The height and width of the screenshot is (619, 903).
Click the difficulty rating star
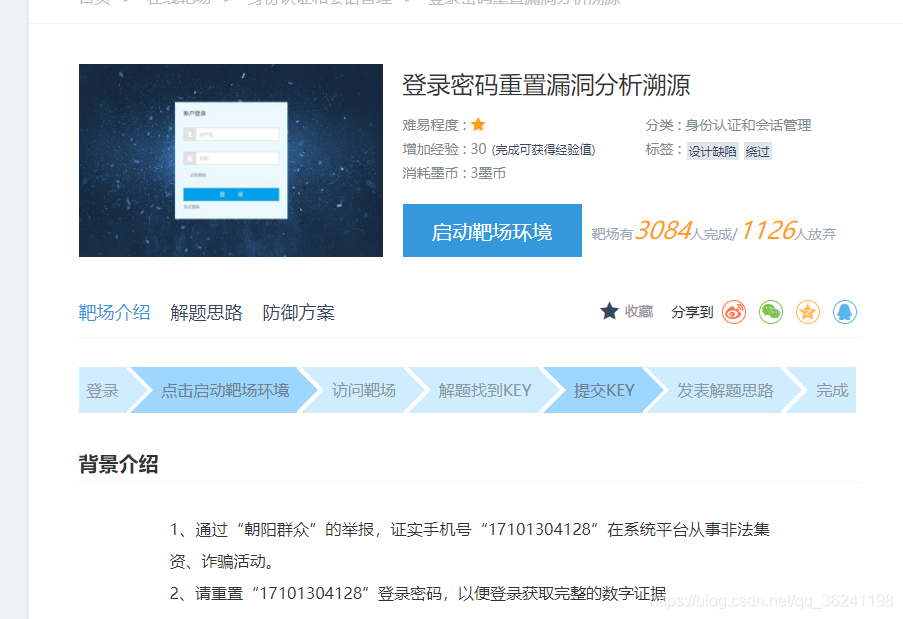click(x=478, y=124)
